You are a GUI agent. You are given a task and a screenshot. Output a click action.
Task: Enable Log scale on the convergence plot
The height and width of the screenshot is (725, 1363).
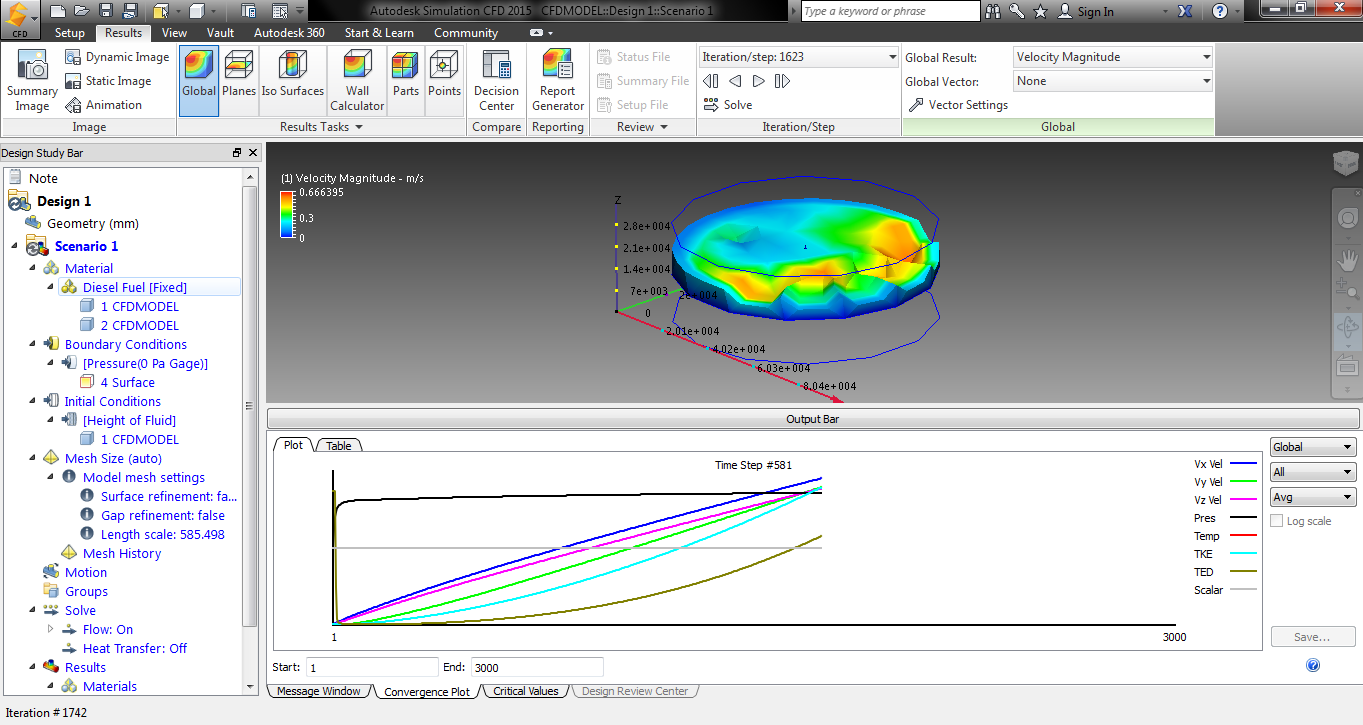point(1277,520)
